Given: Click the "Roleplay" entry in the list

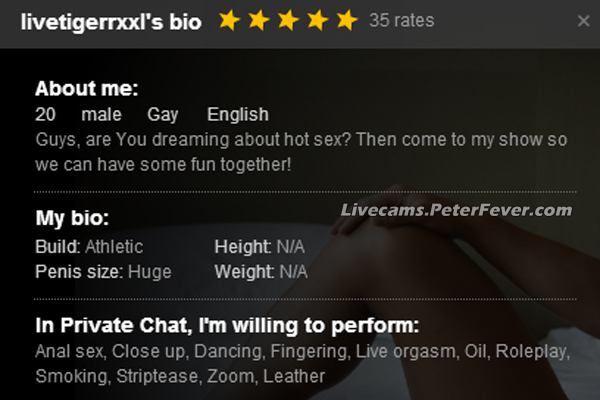Looking at the screenshot, I should (x=534, y=351).
